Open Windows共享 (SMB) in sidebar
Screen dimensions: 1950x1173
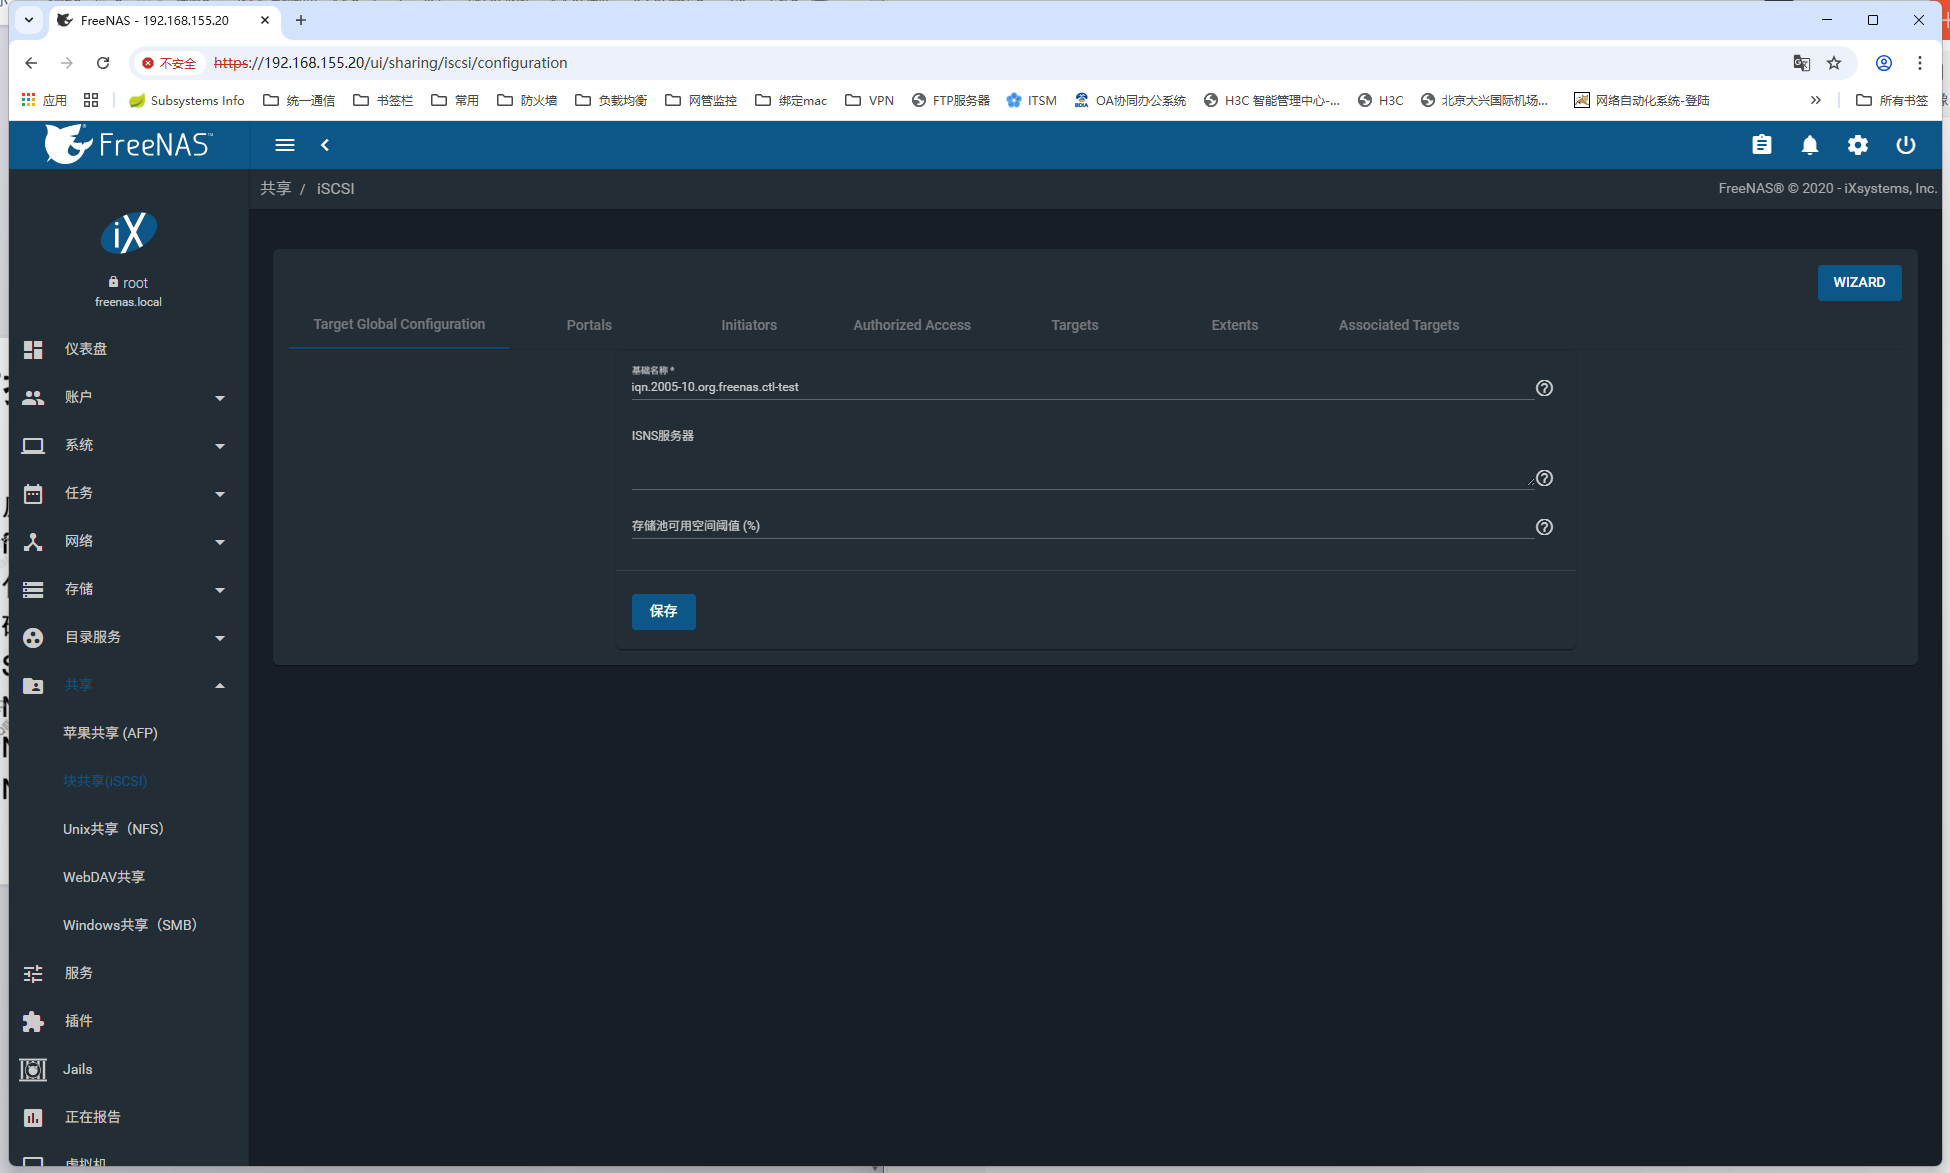click(130, 925)
